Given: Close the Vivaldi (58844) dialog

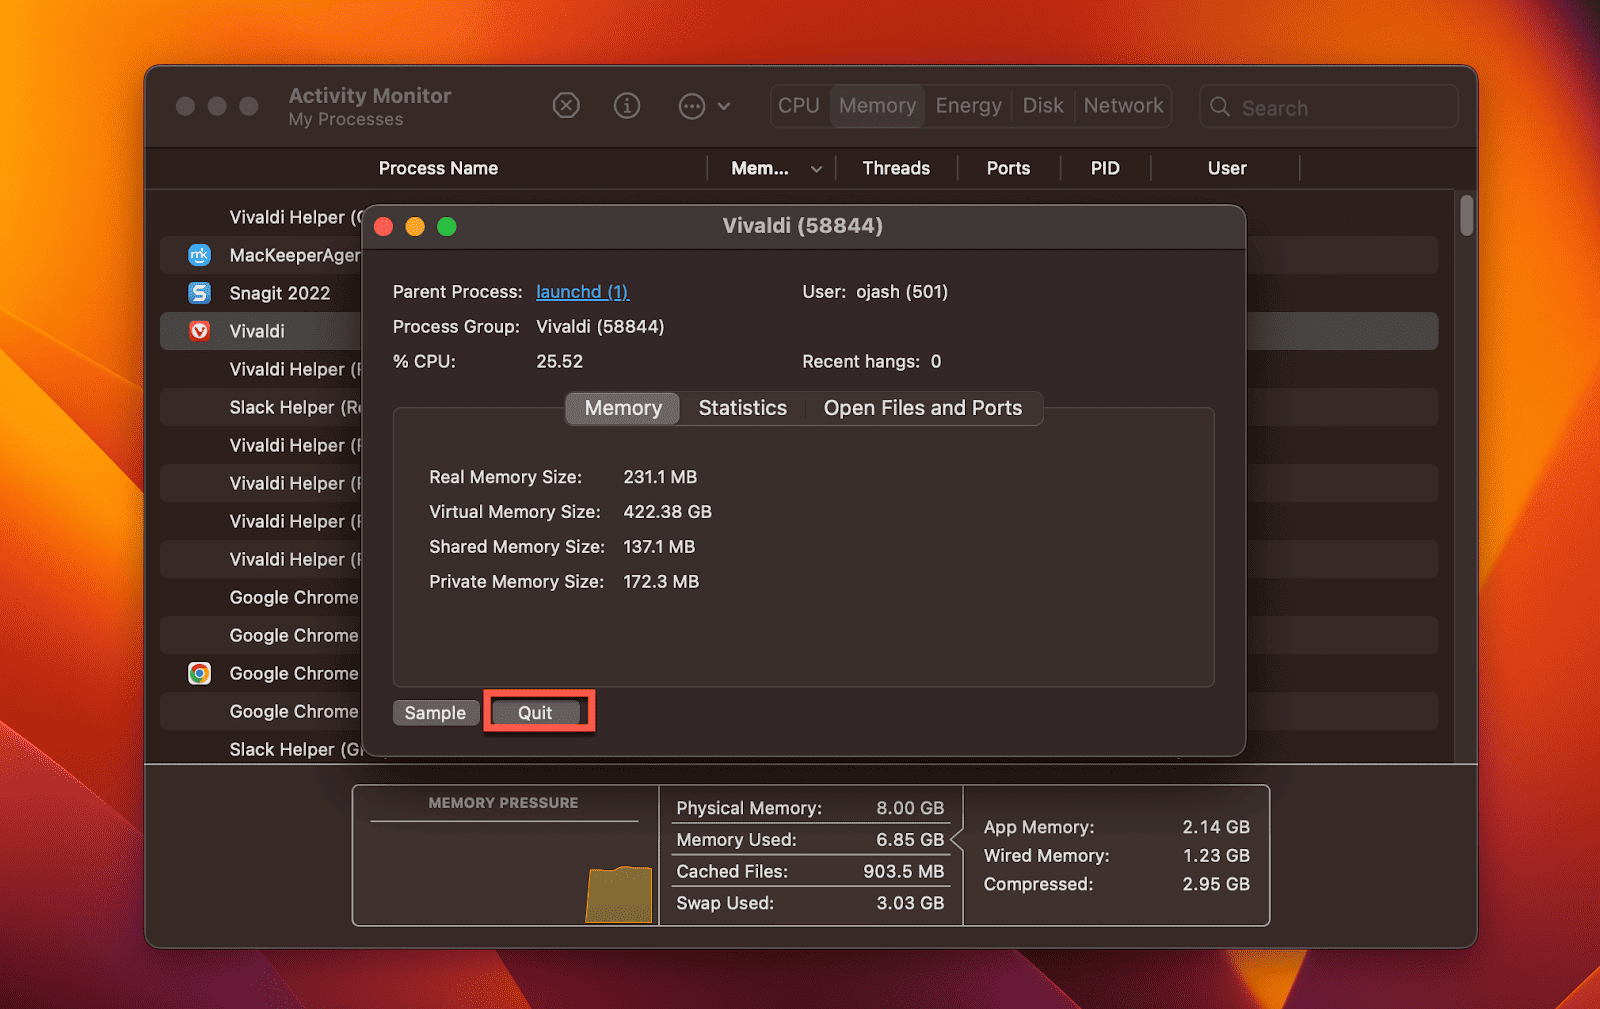Looking at the screenshot, I should click(383, 227).
